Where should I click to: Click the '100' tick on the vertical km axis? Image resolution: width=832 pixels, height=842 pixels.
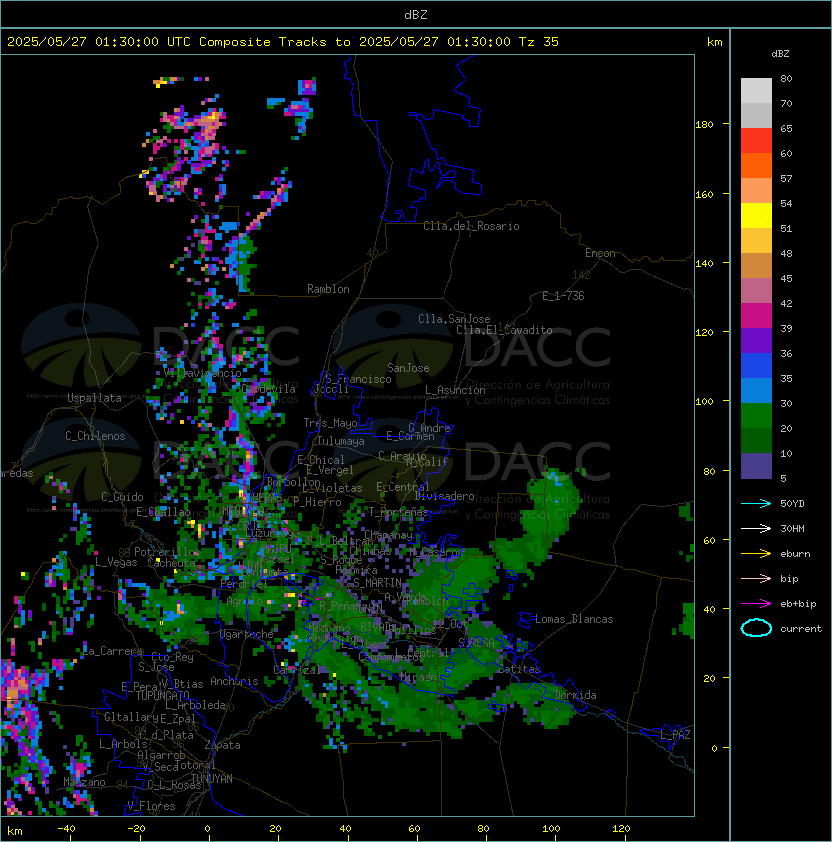pyautogui.click(x=704, y=402)
